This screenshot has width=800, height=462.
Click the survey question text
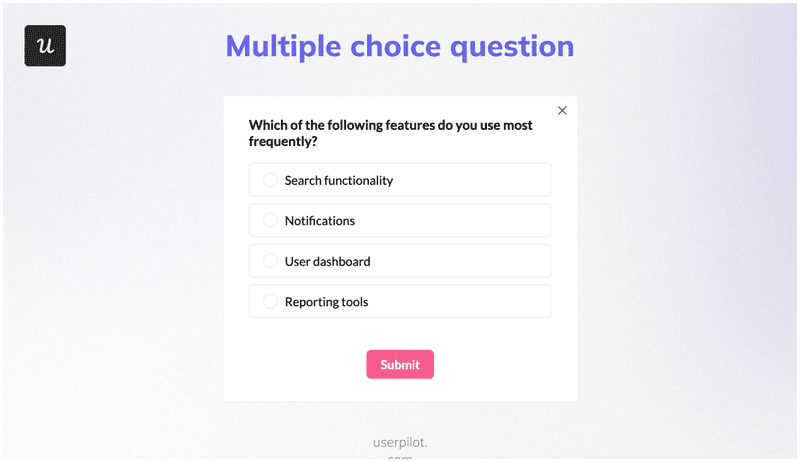coord(390,126)
